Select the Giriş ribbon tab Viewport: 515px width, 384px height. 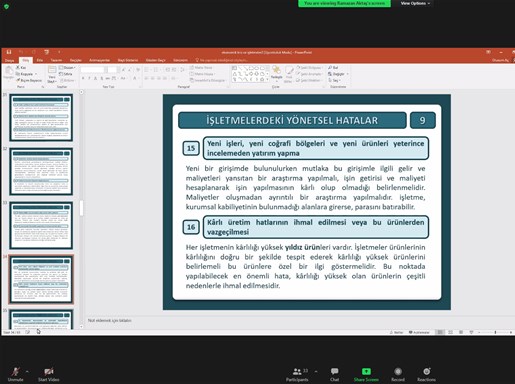26,60
